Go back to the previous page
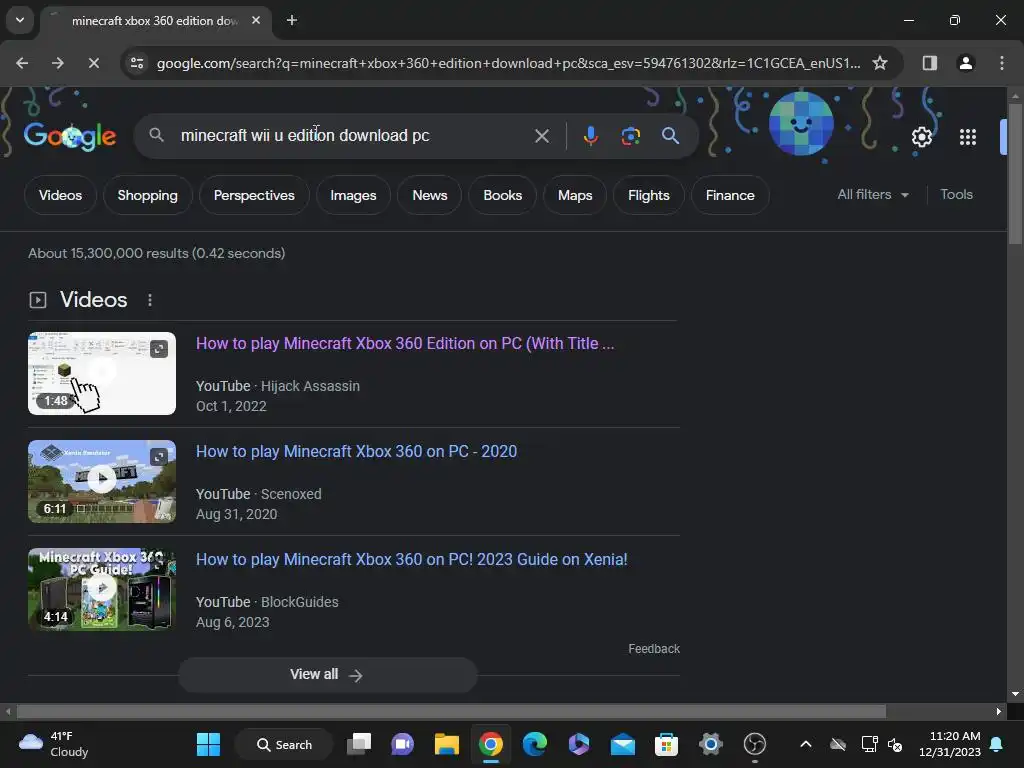The height and width of the screenshot is (768, 1024). click(22, 63)
